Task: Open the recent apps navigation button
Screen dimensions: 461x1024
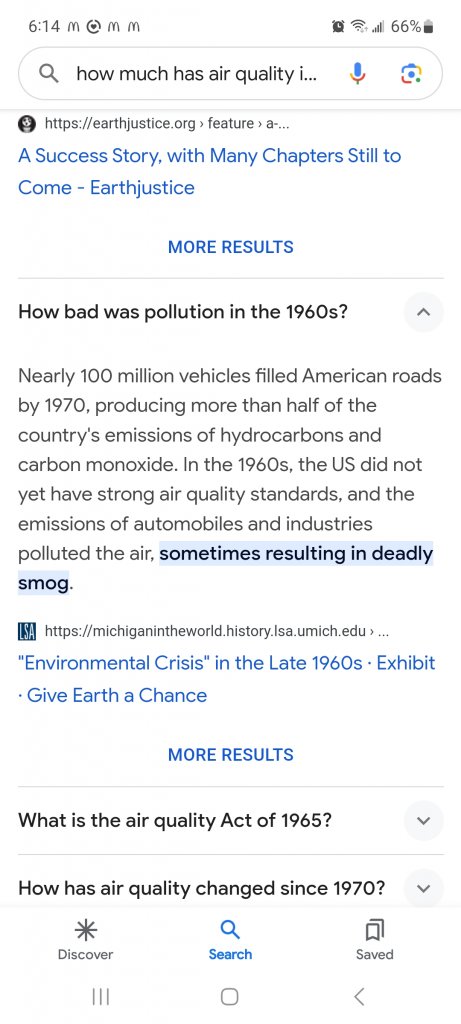Action: click(x=101, y=997)
